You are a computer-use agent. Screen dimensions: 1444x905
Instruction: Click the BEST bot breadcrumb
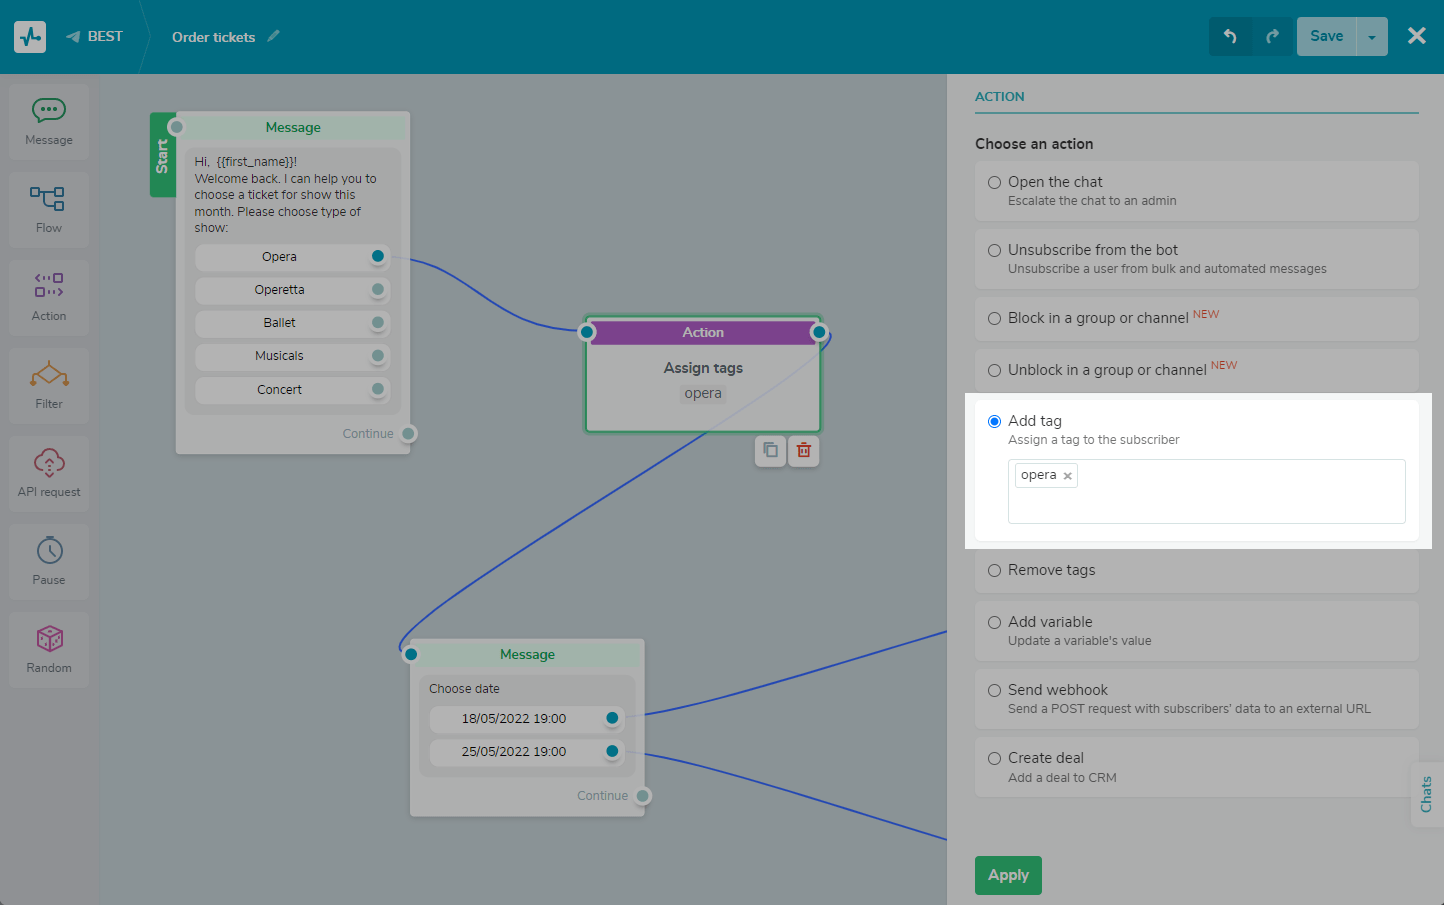[95, 37]
